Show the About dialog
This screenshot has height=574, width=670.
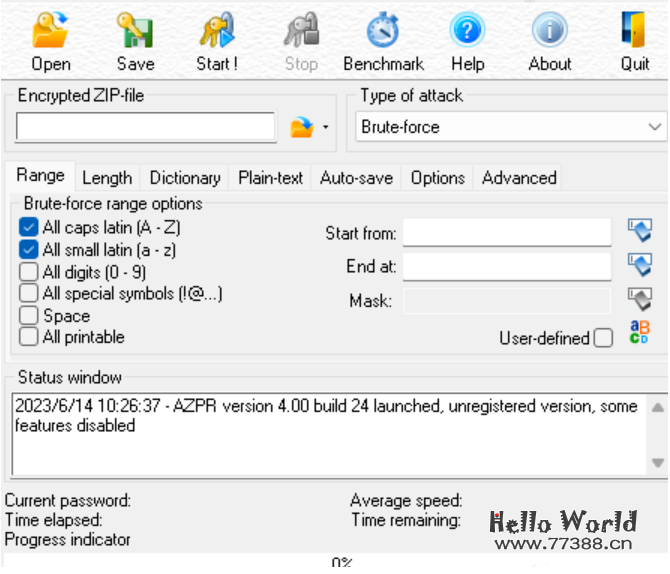(549, 32)
